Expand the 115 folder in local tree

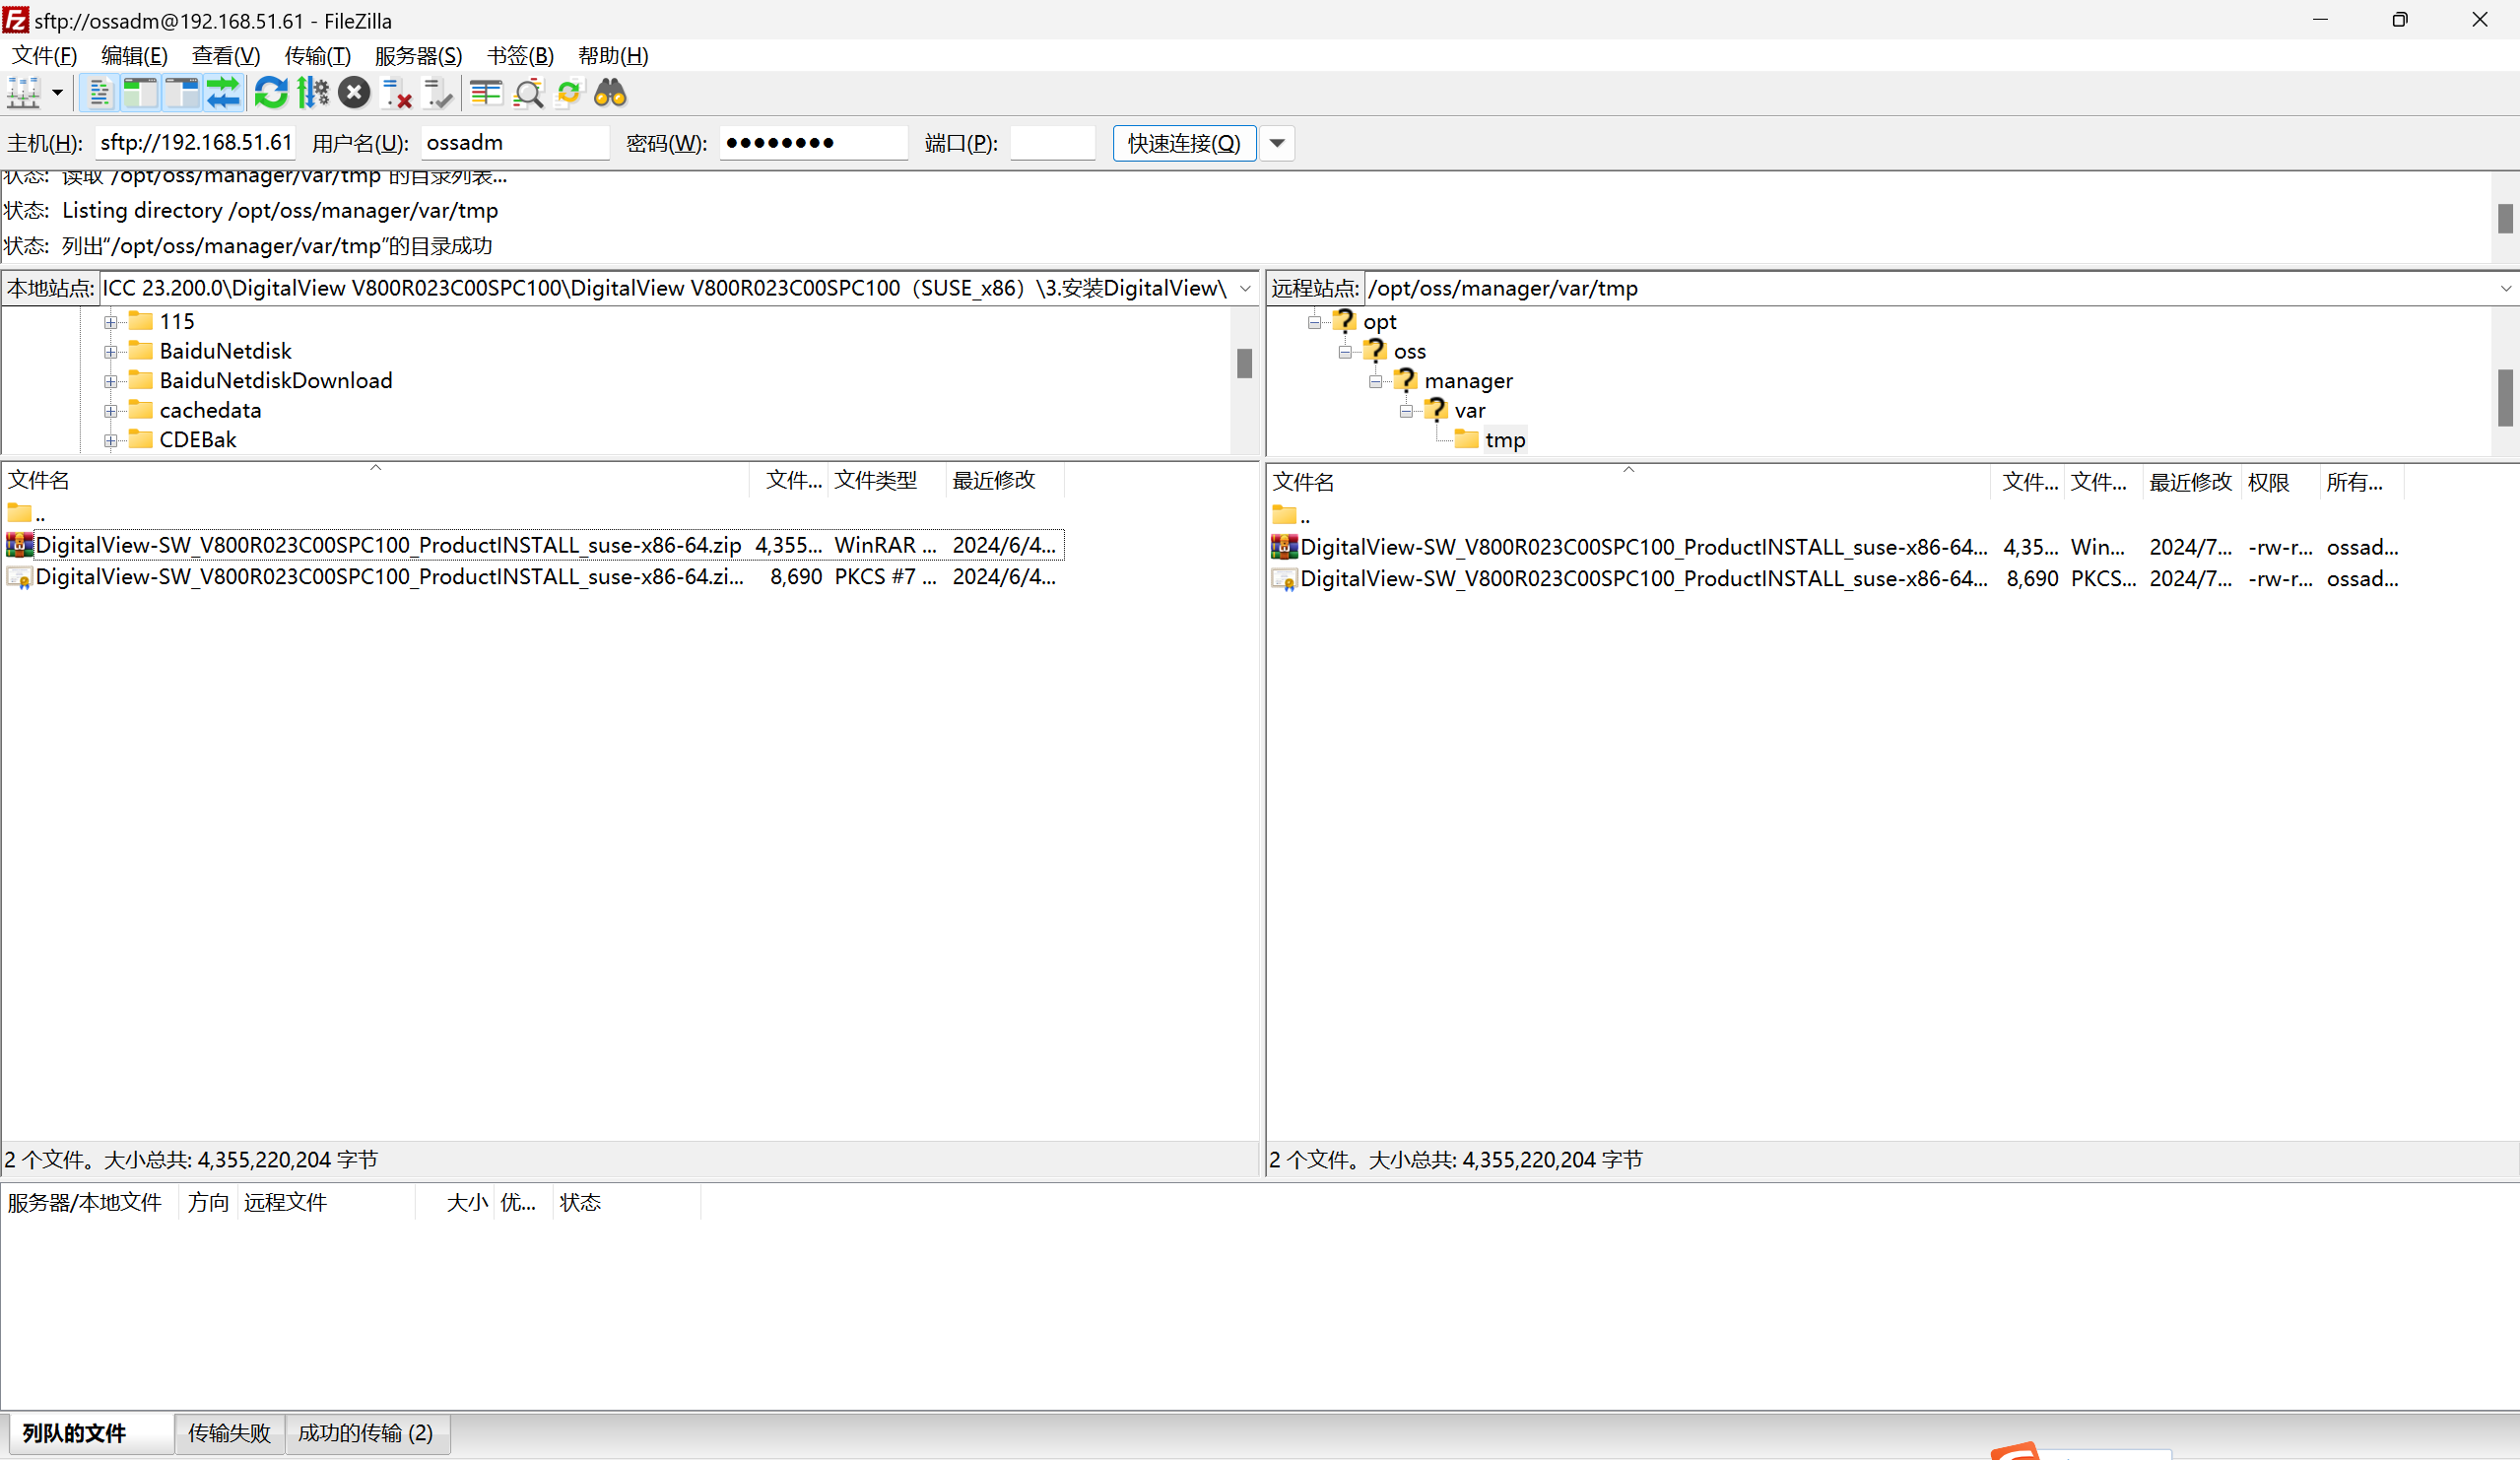click(110, 322)
